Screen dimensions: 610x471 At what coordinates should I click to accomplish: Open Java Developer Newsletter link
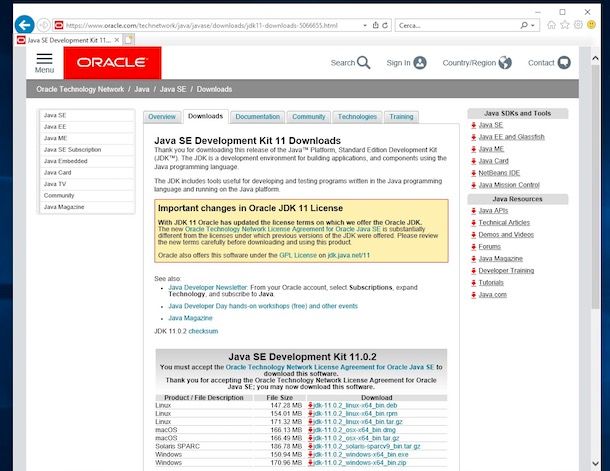pos(208,287)
